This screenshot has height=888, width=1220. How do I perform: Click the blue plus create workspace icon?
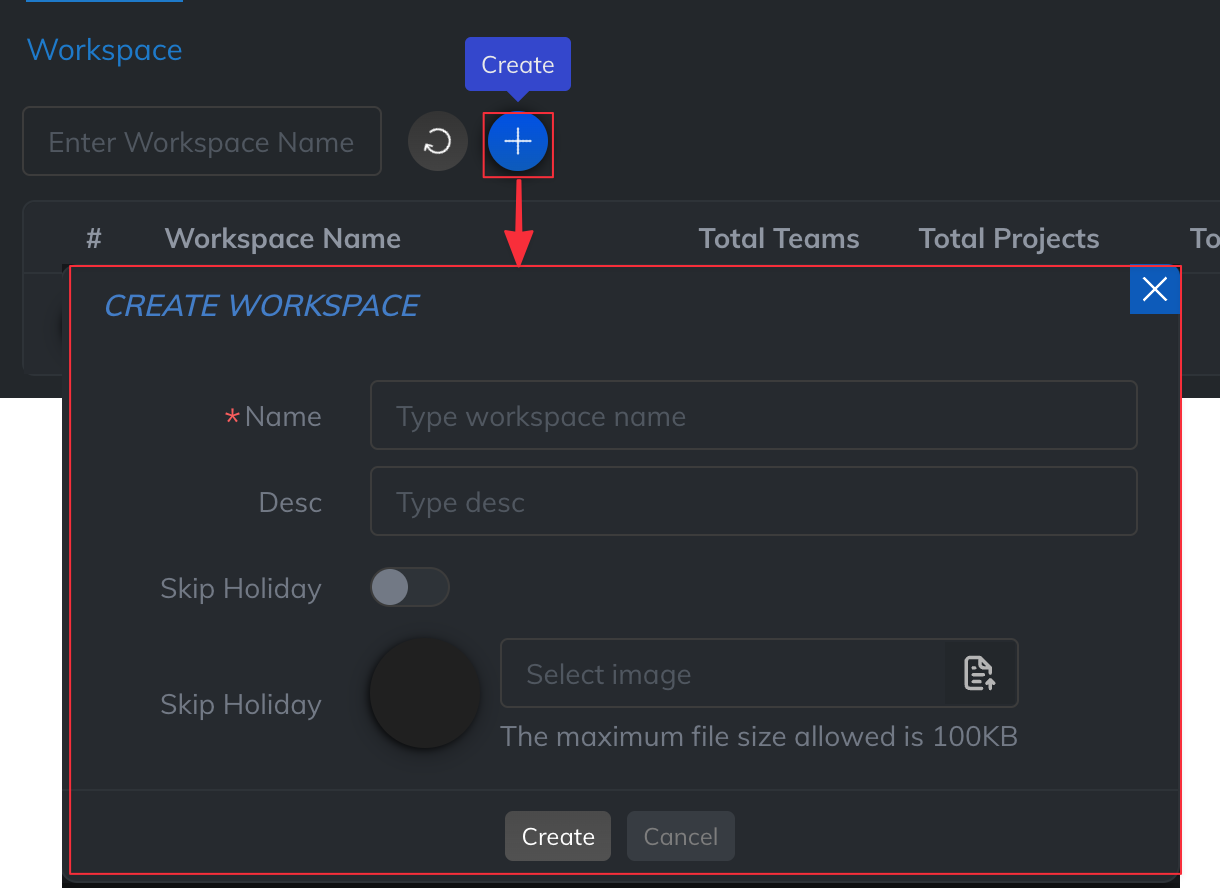517,143
